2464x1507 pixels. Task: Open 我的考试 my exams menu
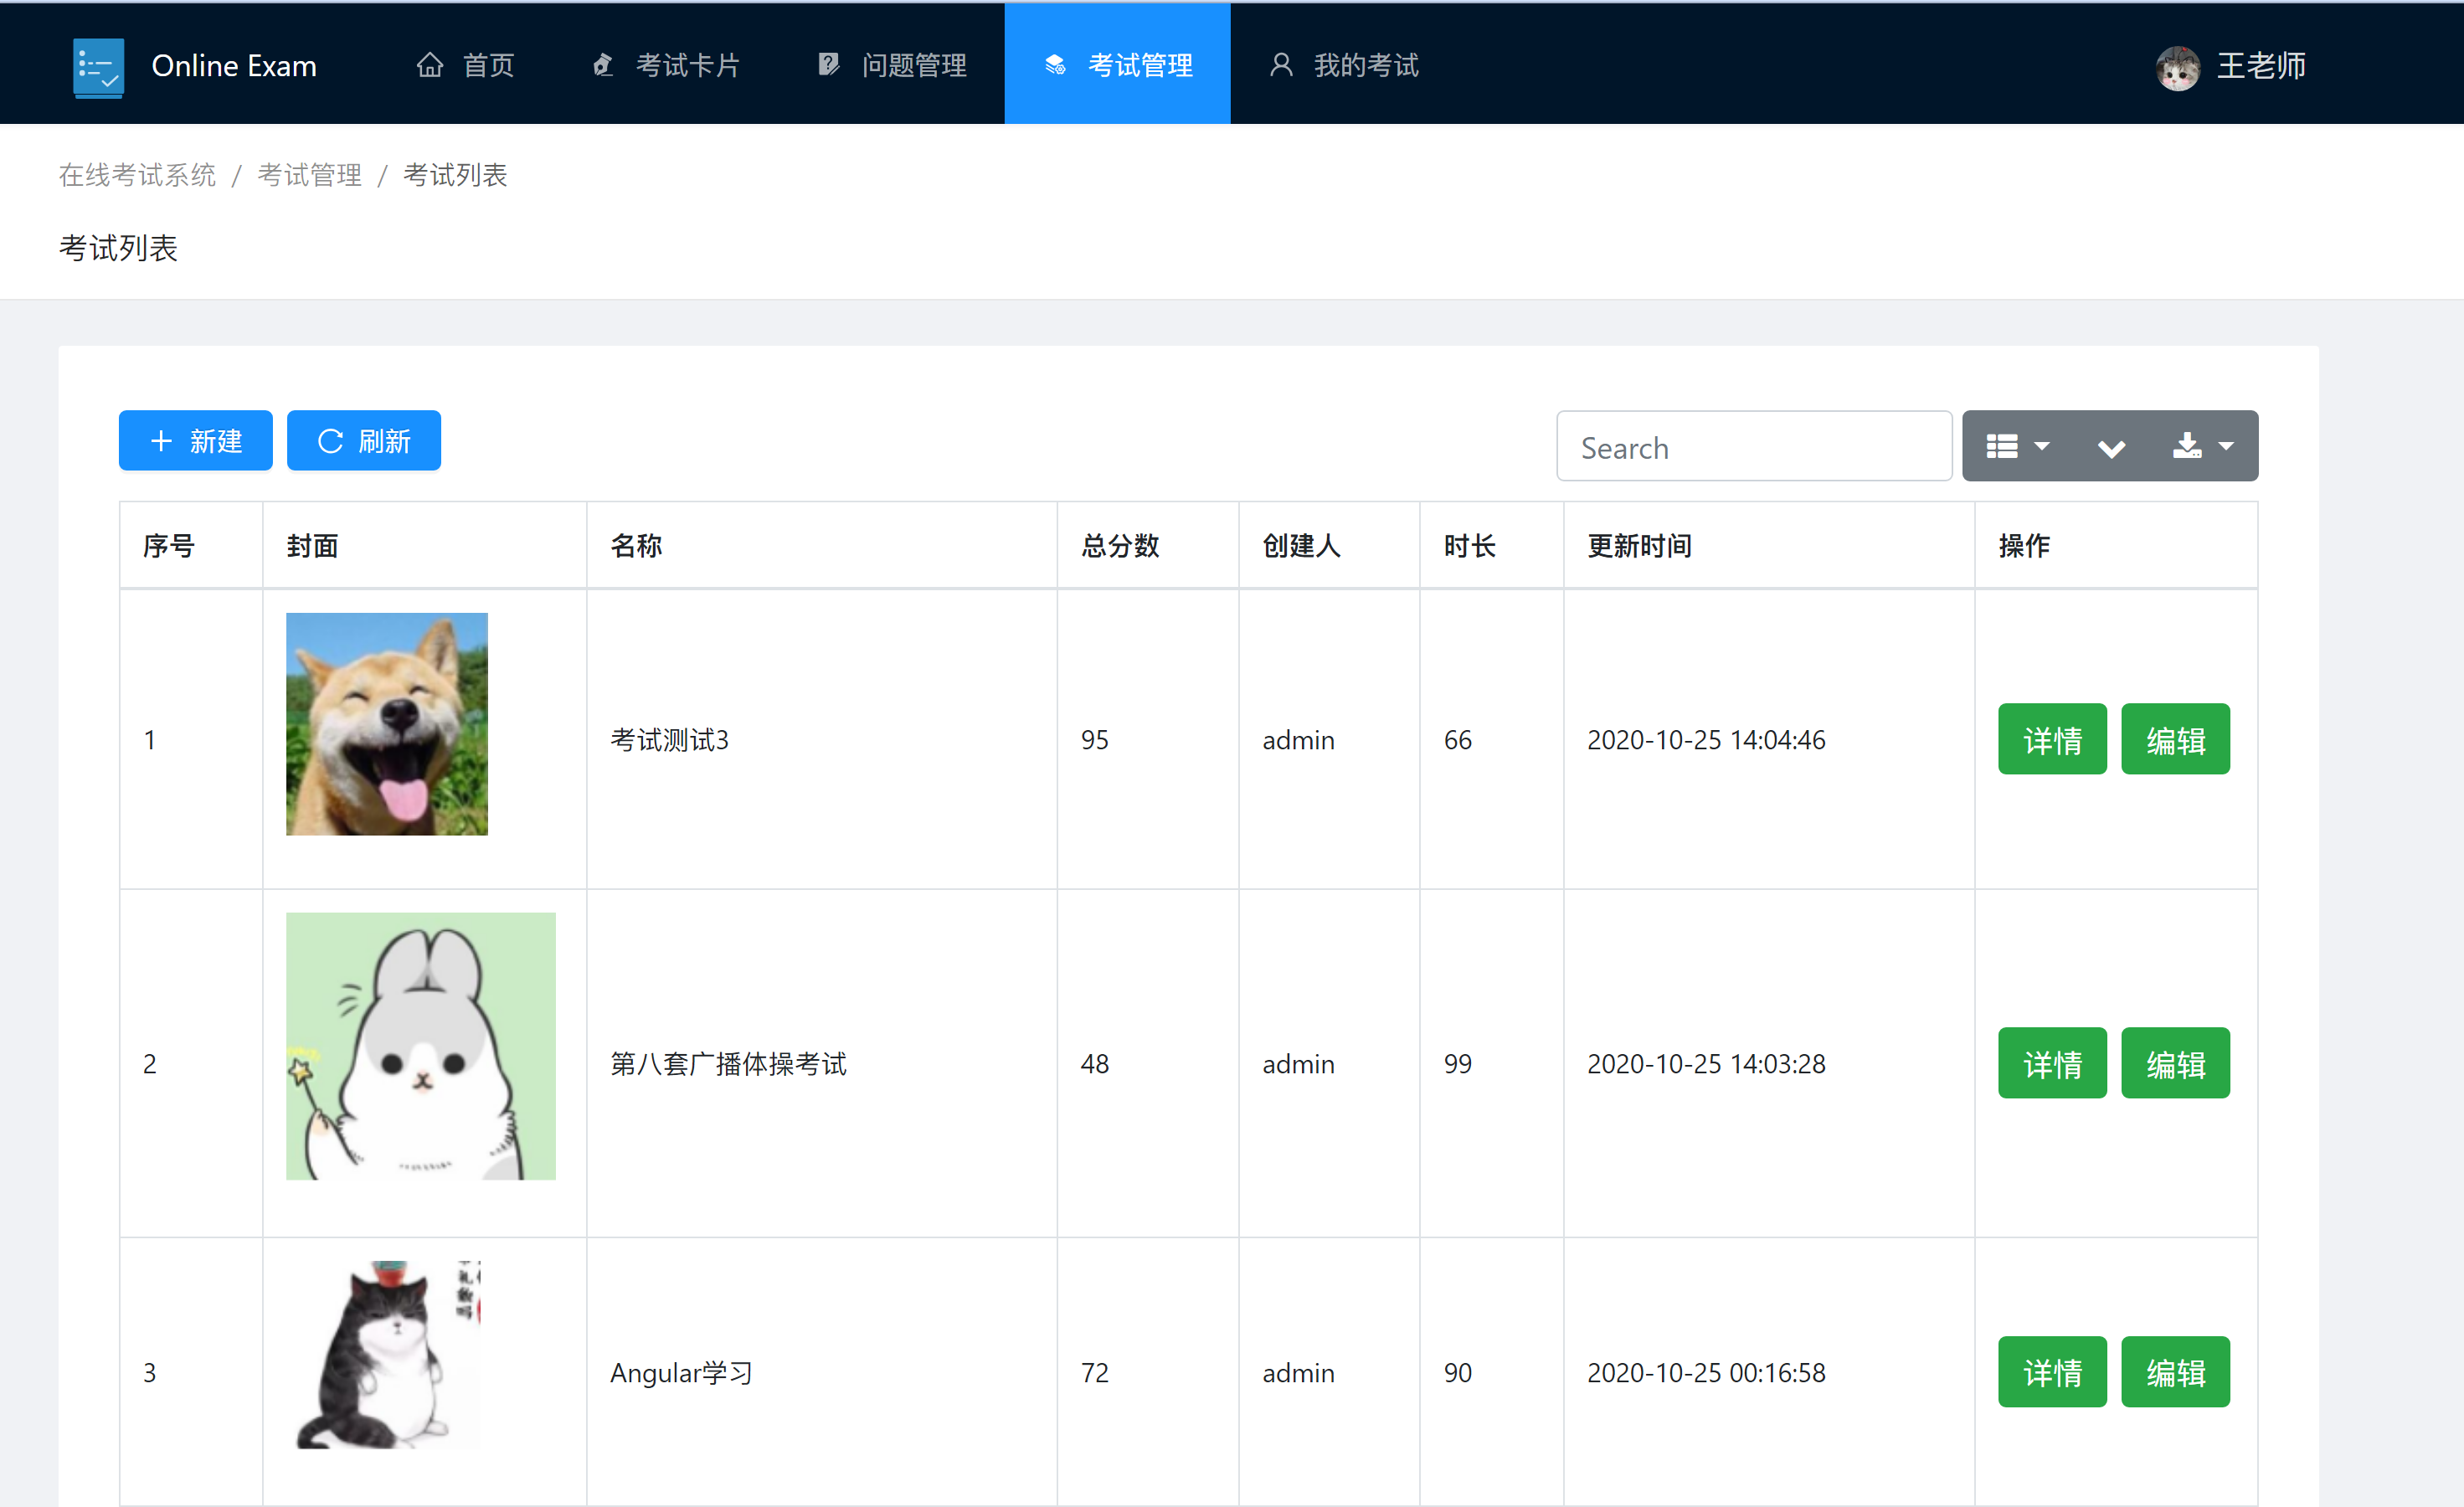(1343, 66)
